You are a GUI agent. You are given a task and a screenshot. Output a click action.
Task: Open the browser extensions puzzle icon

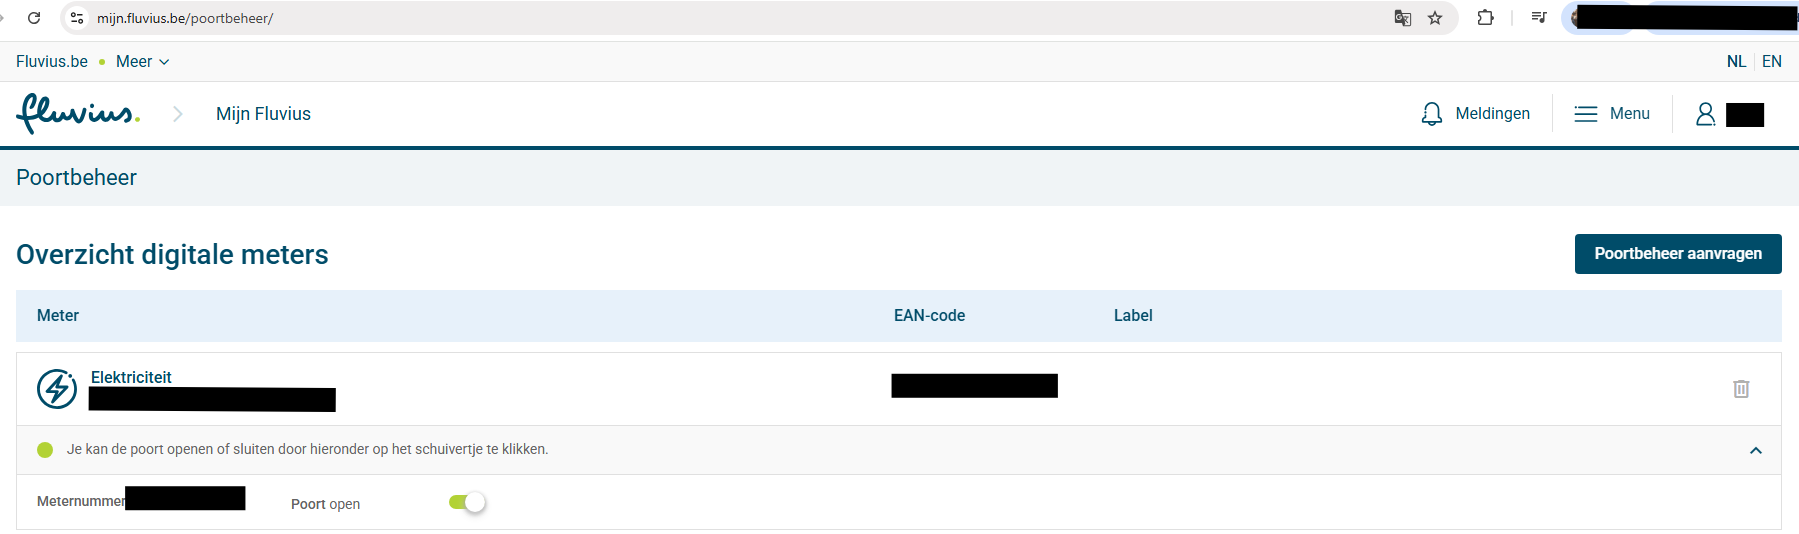(x=1485, y=18)
